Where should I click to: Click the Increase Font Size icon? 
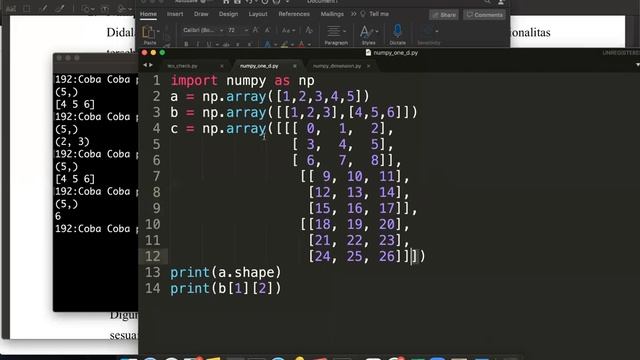tap(256, 30)
